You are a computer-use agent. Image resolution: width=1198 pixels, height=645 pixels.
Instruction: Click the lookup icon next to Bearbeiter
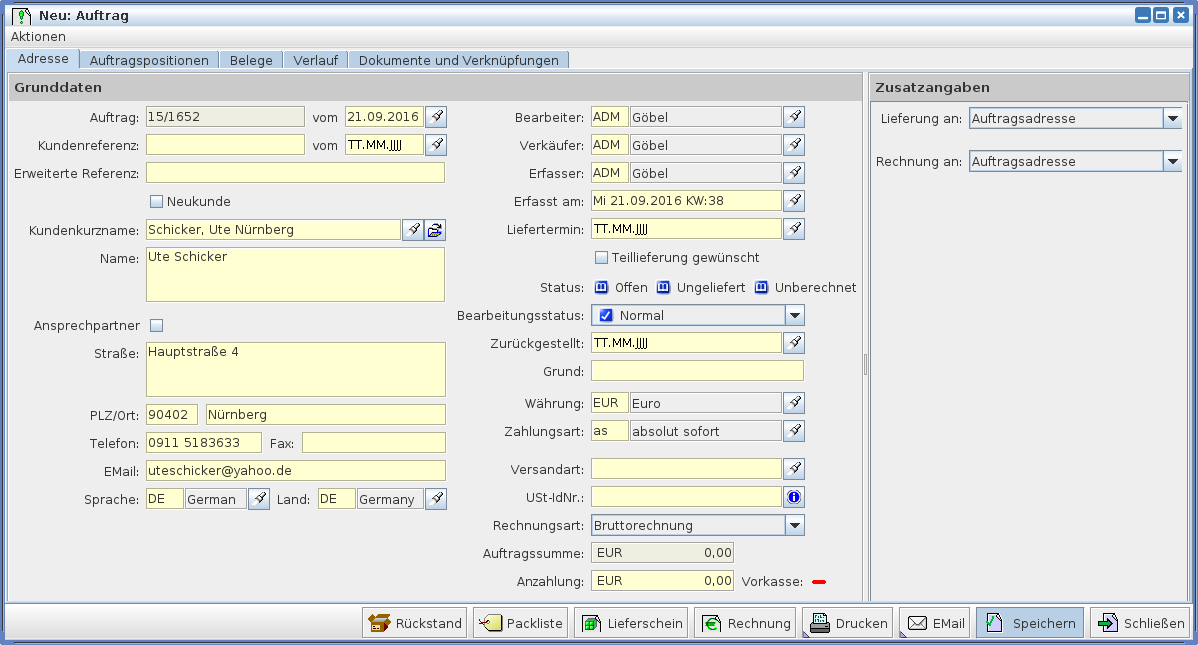793,117
